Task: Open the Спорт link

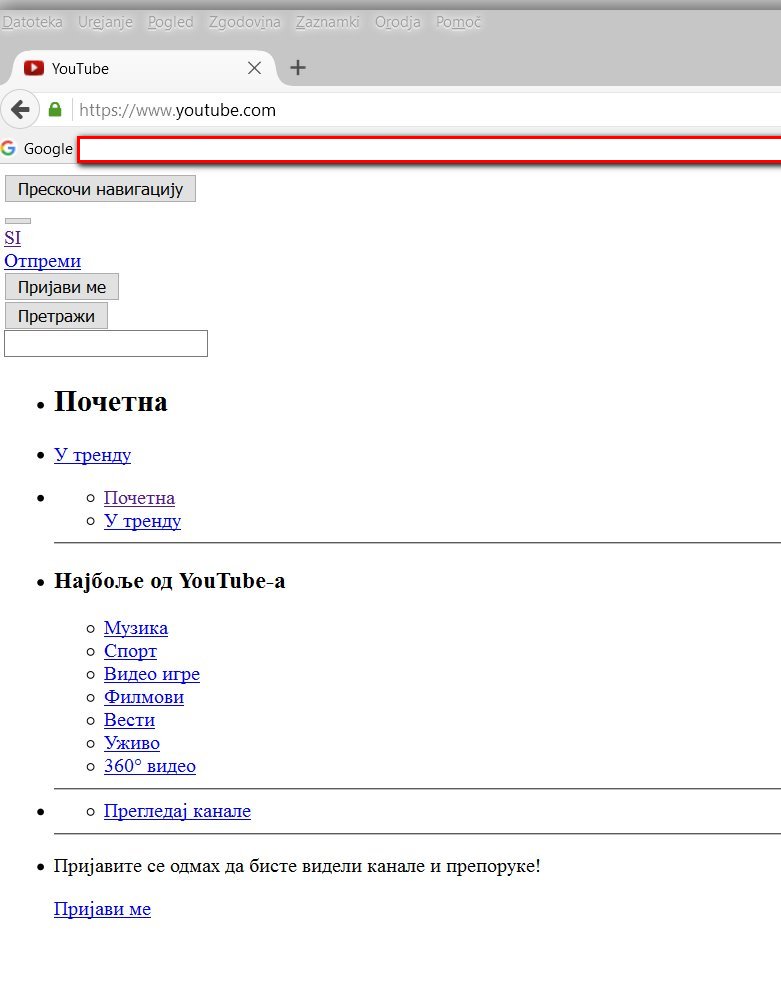Action: tap(130, 651)
